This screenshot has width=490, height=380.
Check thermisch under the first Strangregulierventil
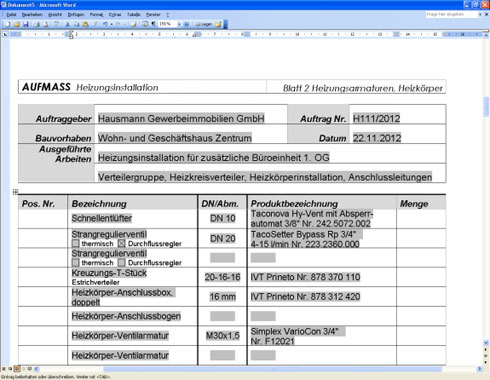75,244
